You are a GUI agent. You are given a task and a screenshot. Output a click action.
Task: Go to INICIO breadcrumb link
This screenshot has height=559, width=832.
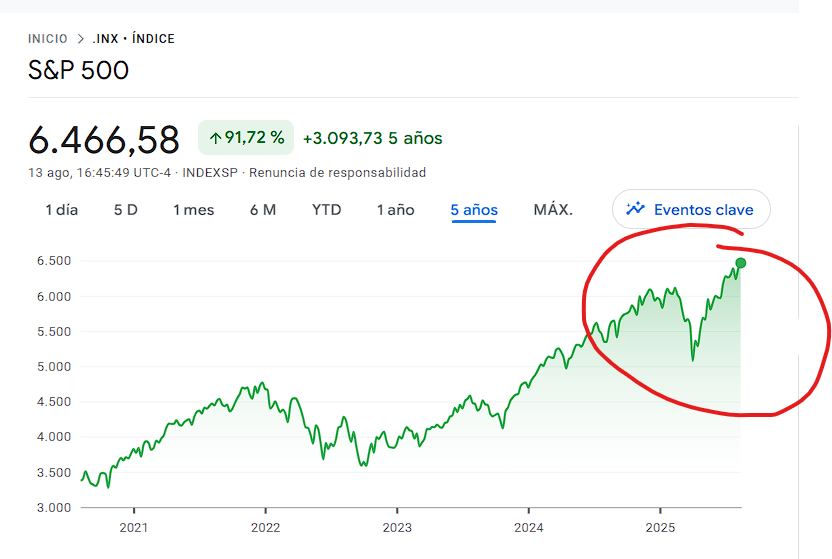(48, 39)
